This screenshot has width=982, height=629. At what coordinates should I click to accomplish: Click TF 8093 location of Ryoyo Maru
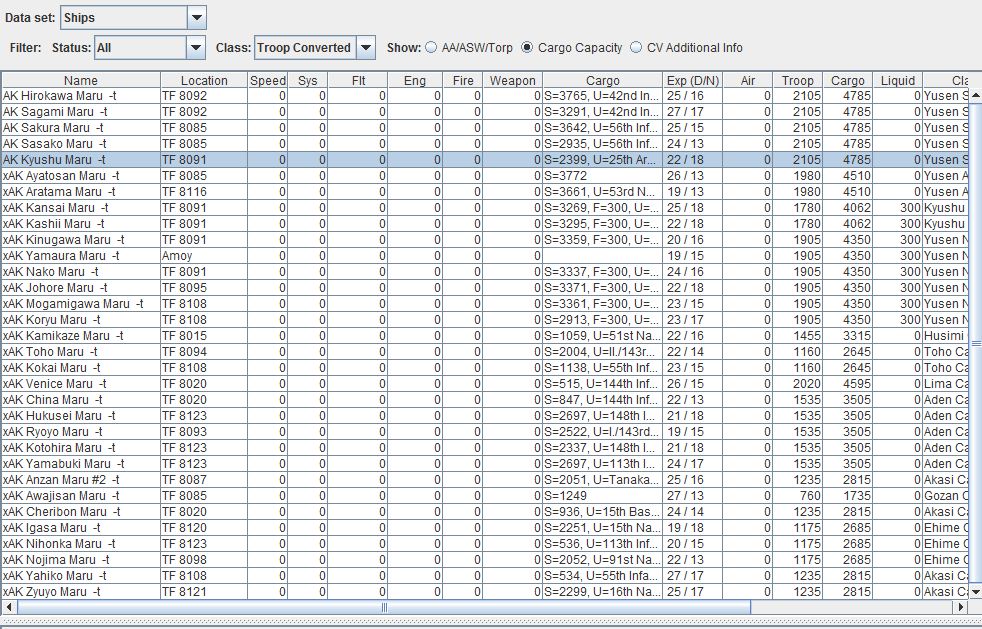pyautogui.click(x=204, y=432)
